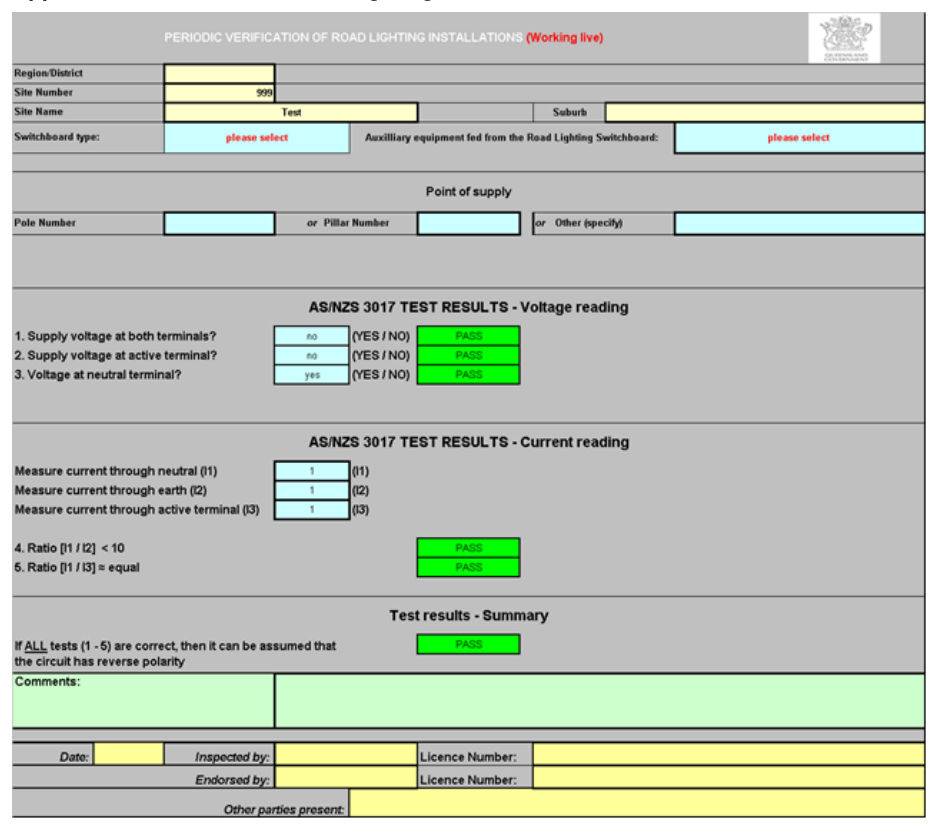Click the Test results Summary PASS cell
The width and height of the screenshot is (939, 831).
tap(468, 644)
